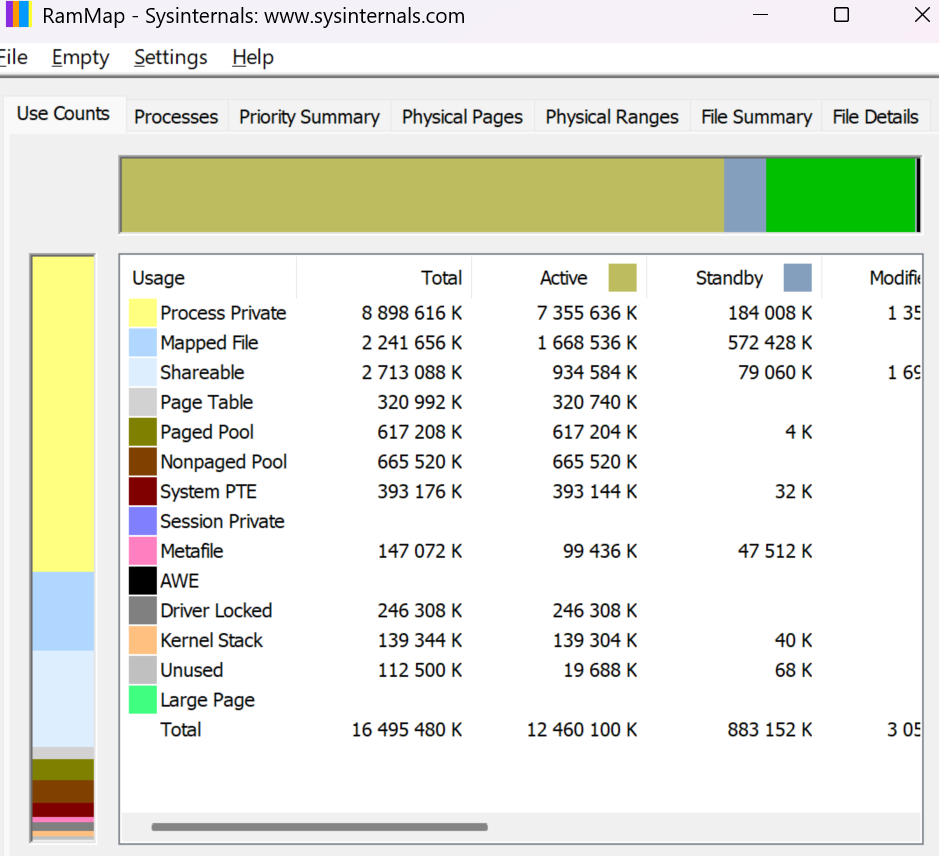Viewport: 939px width, 856px height.
Task: Select the Driver Locked row label
Action: (216, 610)
